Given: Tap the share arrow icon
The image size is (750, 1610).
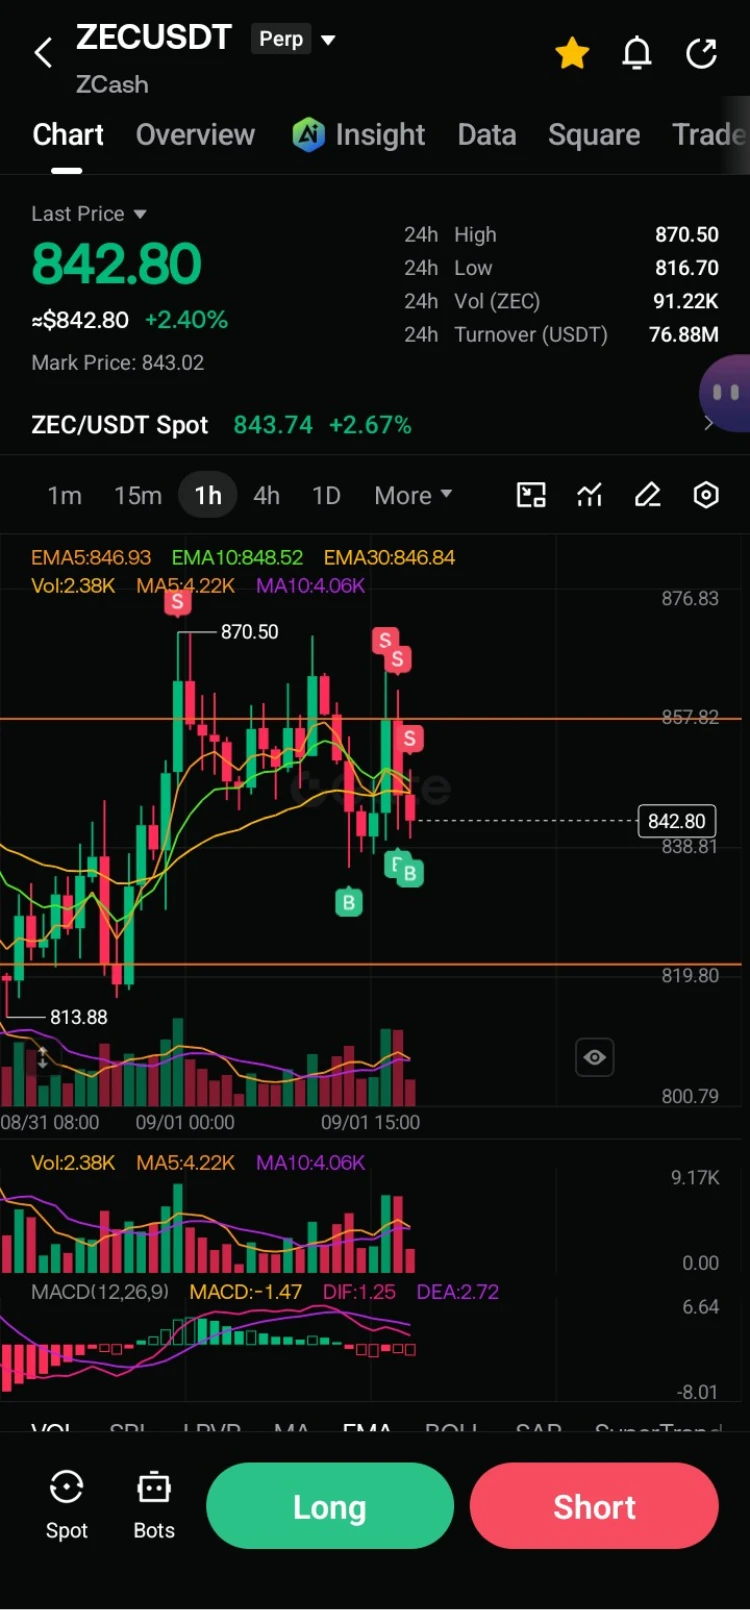Looking at the screenshot, I should (x=702, y=53).
